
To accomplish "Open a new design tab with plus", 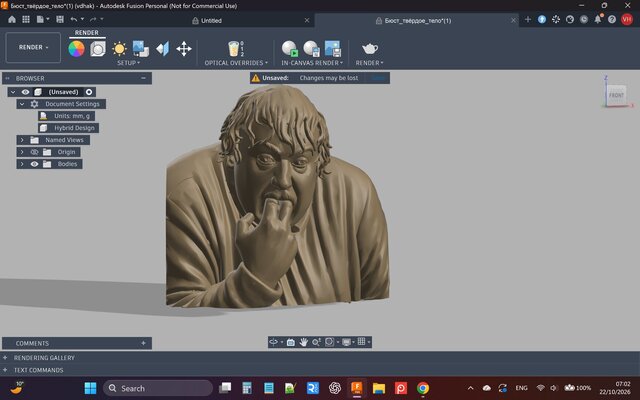I will (x=528, y=19).
